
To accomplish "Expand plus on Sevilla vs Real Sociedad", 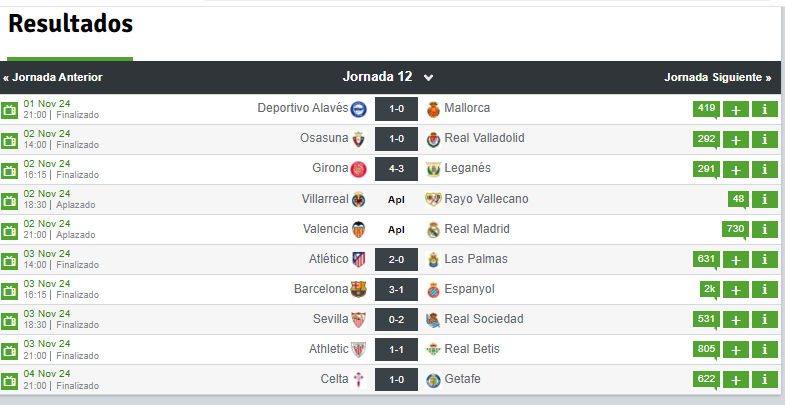I will [735, 319].
